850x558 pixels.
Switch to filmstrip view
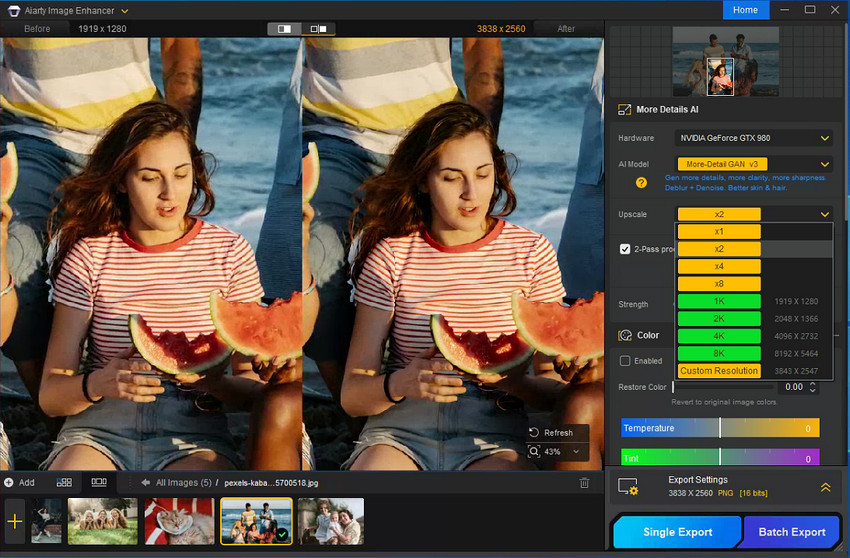pos(99,482)
